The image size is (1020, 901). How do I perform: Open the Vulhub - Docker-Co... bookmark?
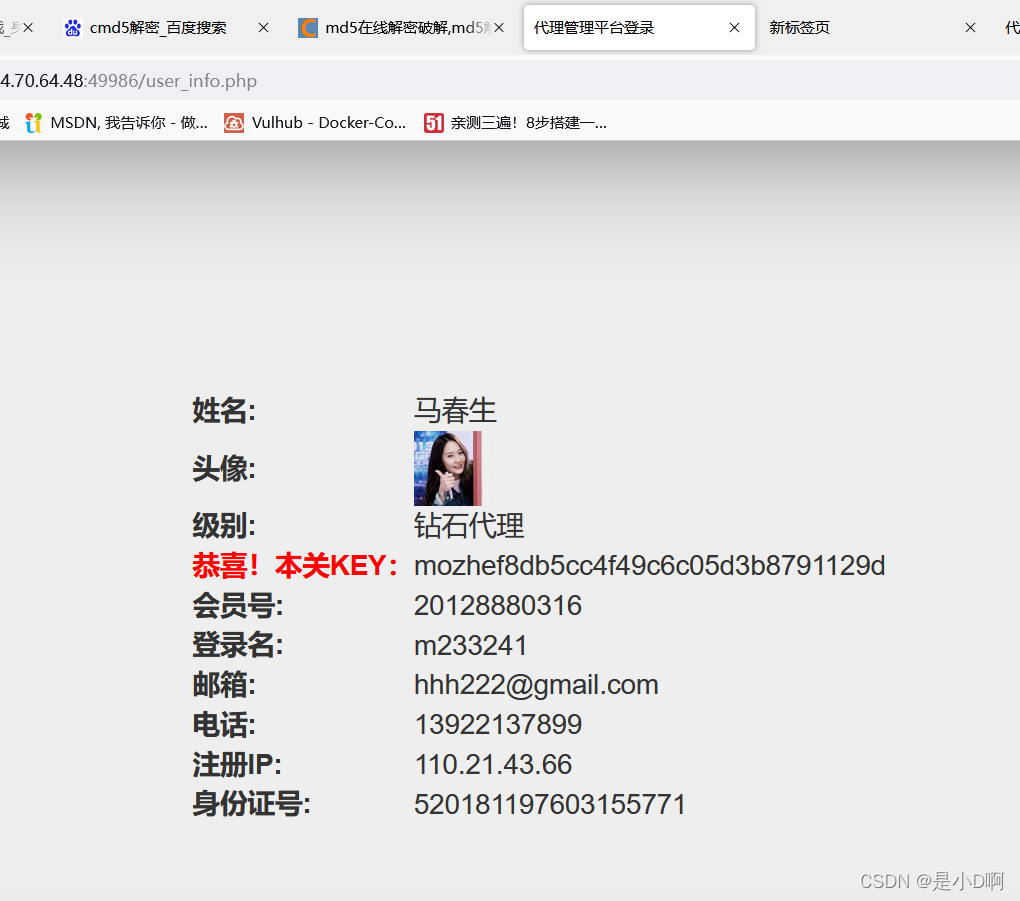point(315,122)
